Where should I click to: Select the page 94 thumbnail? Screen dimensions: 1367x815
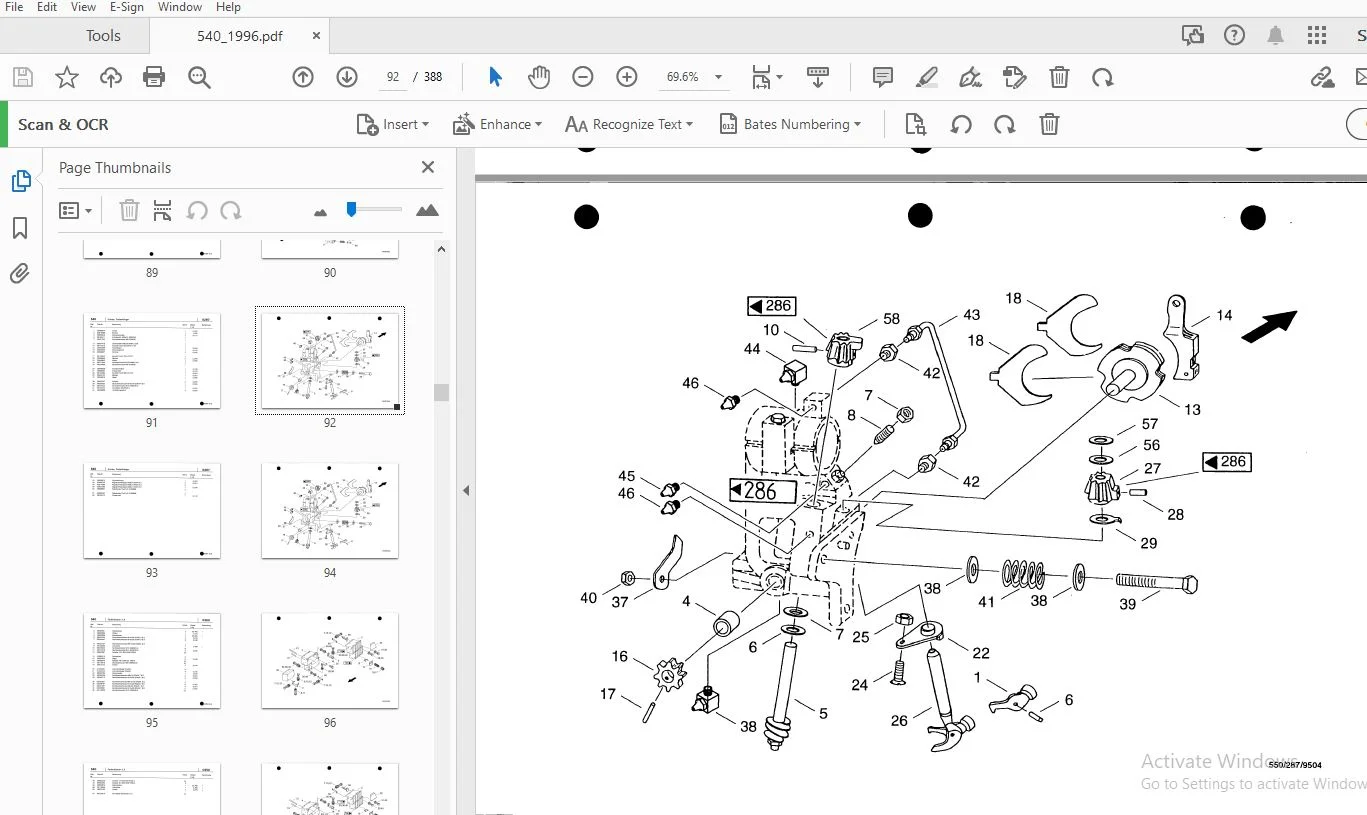point(330,511)
